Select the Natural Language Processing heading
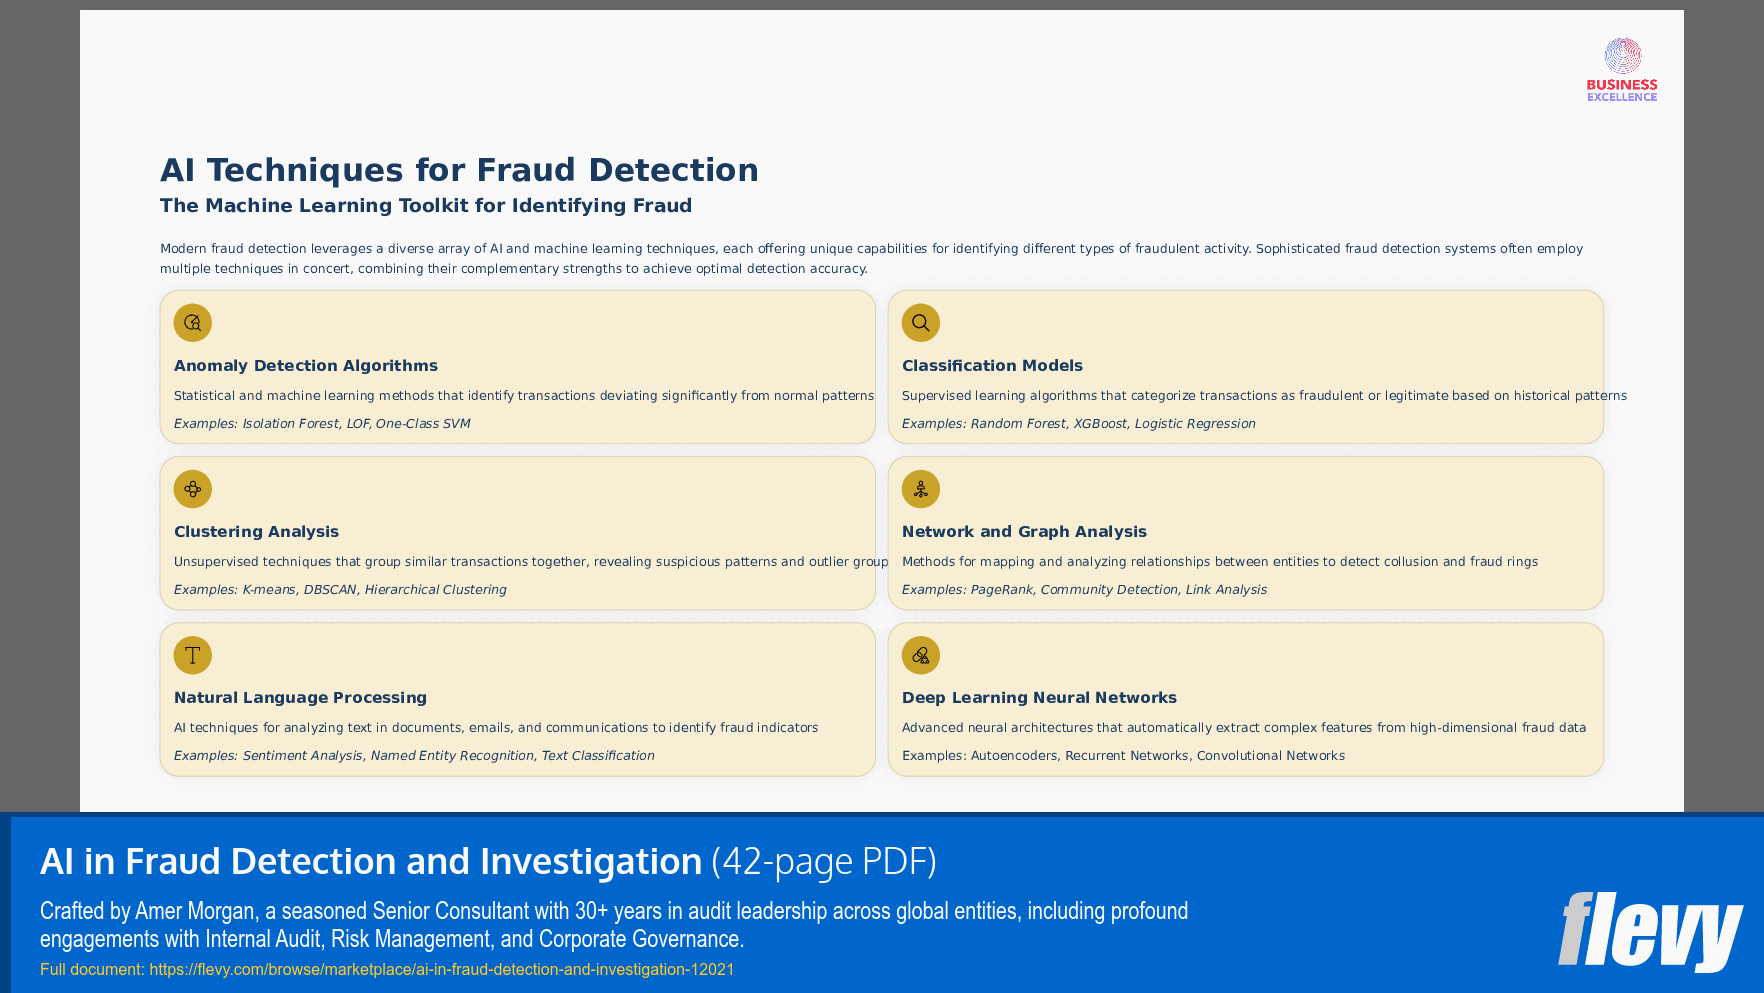The image size is (1764, 993). (x=300, y=698)
